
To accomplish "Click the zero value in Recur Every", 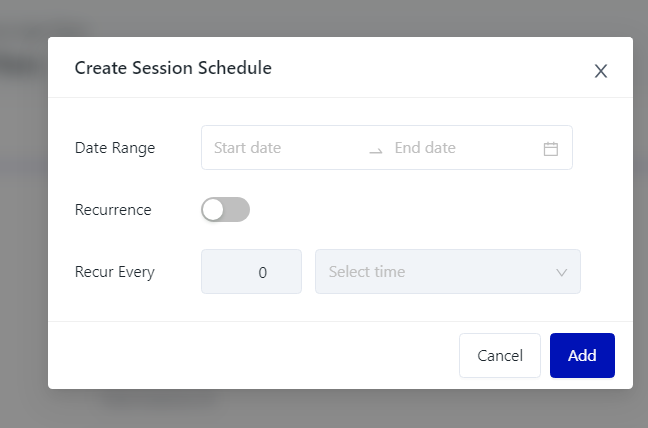I will tap(262, 272).
